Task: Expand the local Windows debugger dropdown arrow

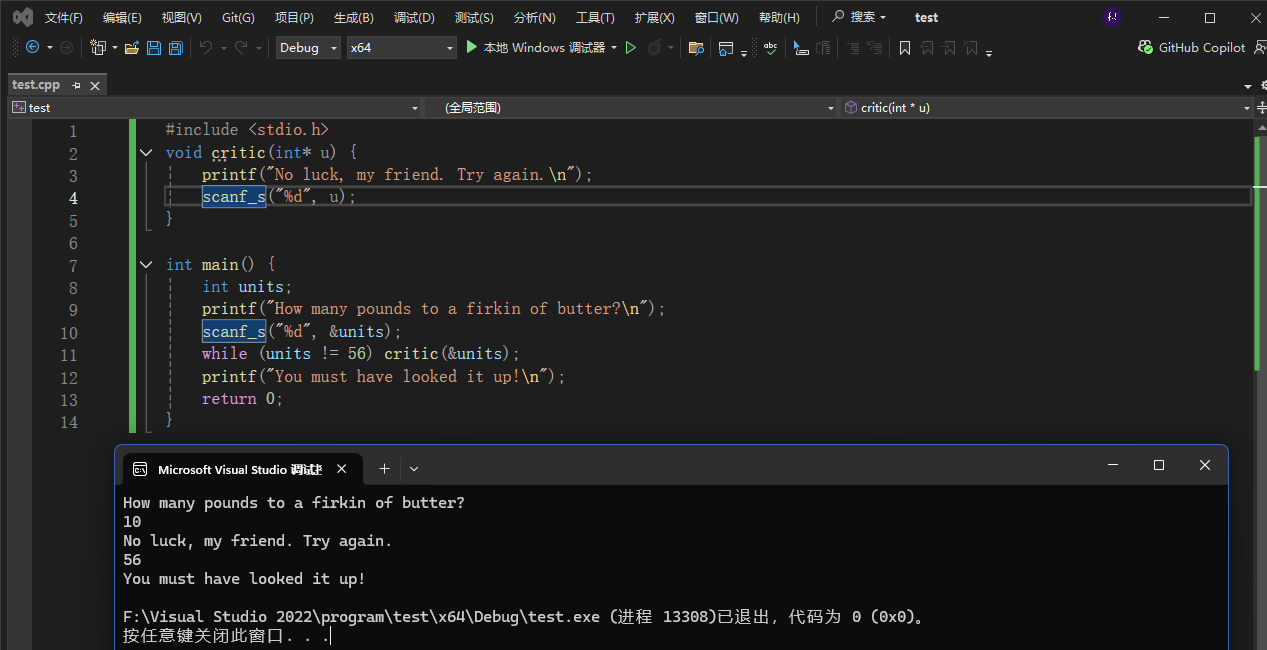Action: click(614, 47)
